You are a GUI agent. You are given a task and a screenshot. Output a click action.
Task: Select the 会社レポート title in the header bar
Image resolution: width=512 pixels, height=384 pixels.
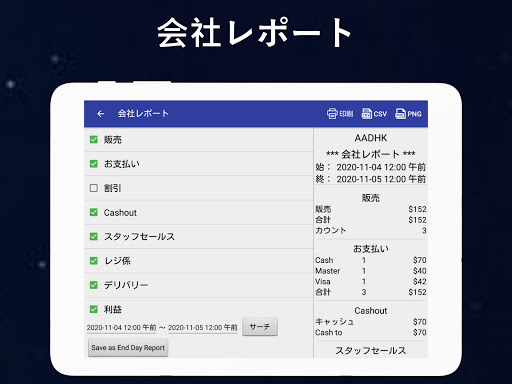click(x=143, y=114)
